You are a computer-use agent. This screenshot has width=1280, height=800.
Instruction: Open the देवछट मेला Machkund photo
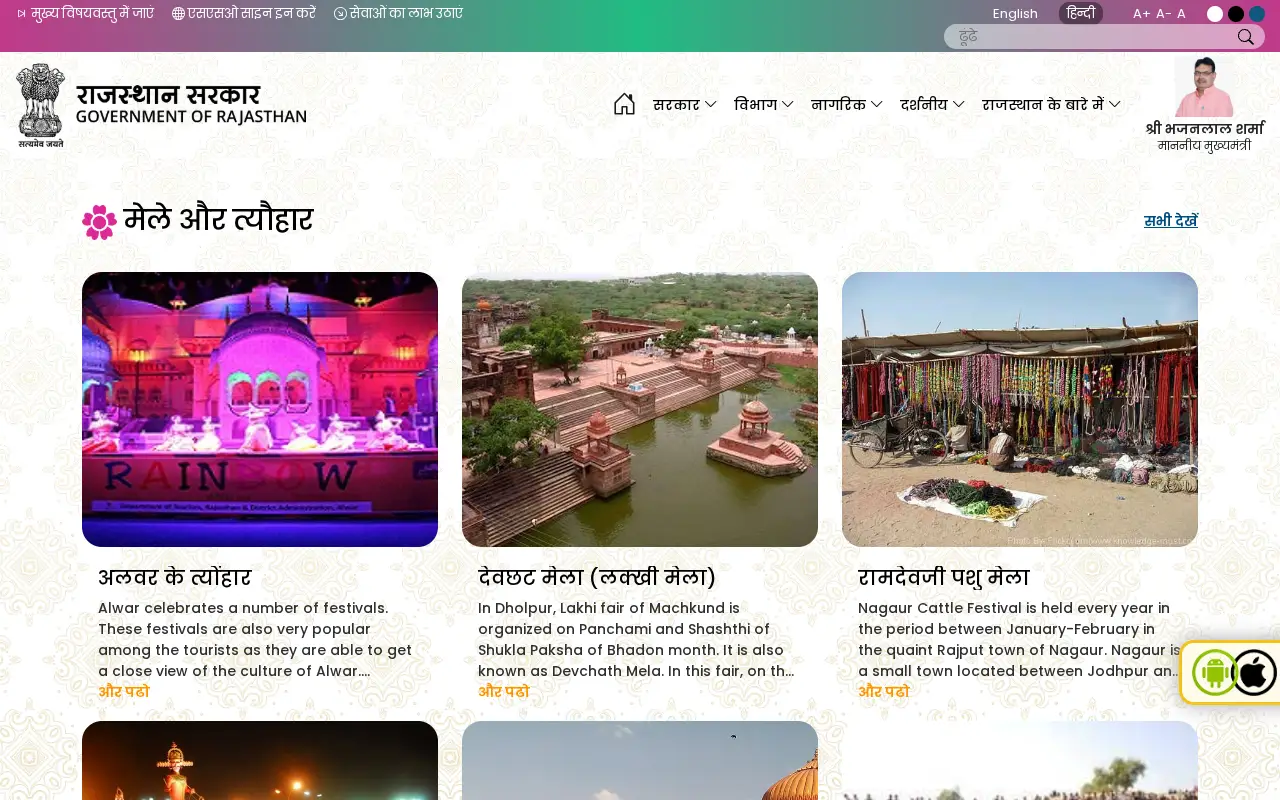tap(640, 409)
